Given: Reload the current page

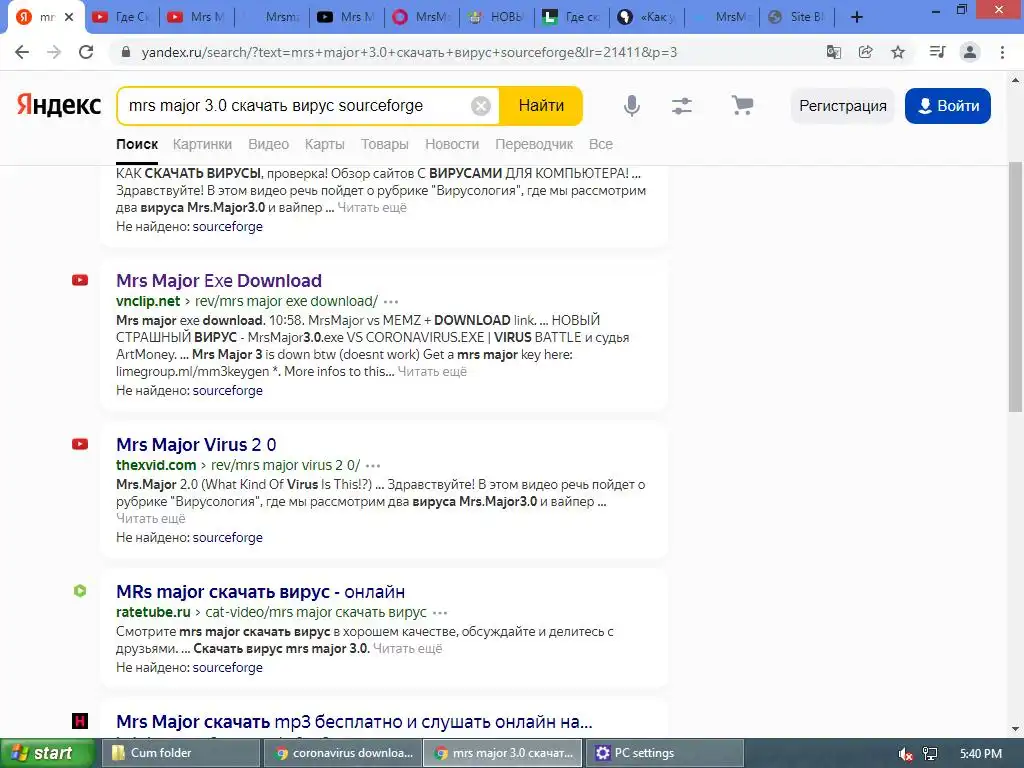Looking at the screenshot, I should coord(86,52).
